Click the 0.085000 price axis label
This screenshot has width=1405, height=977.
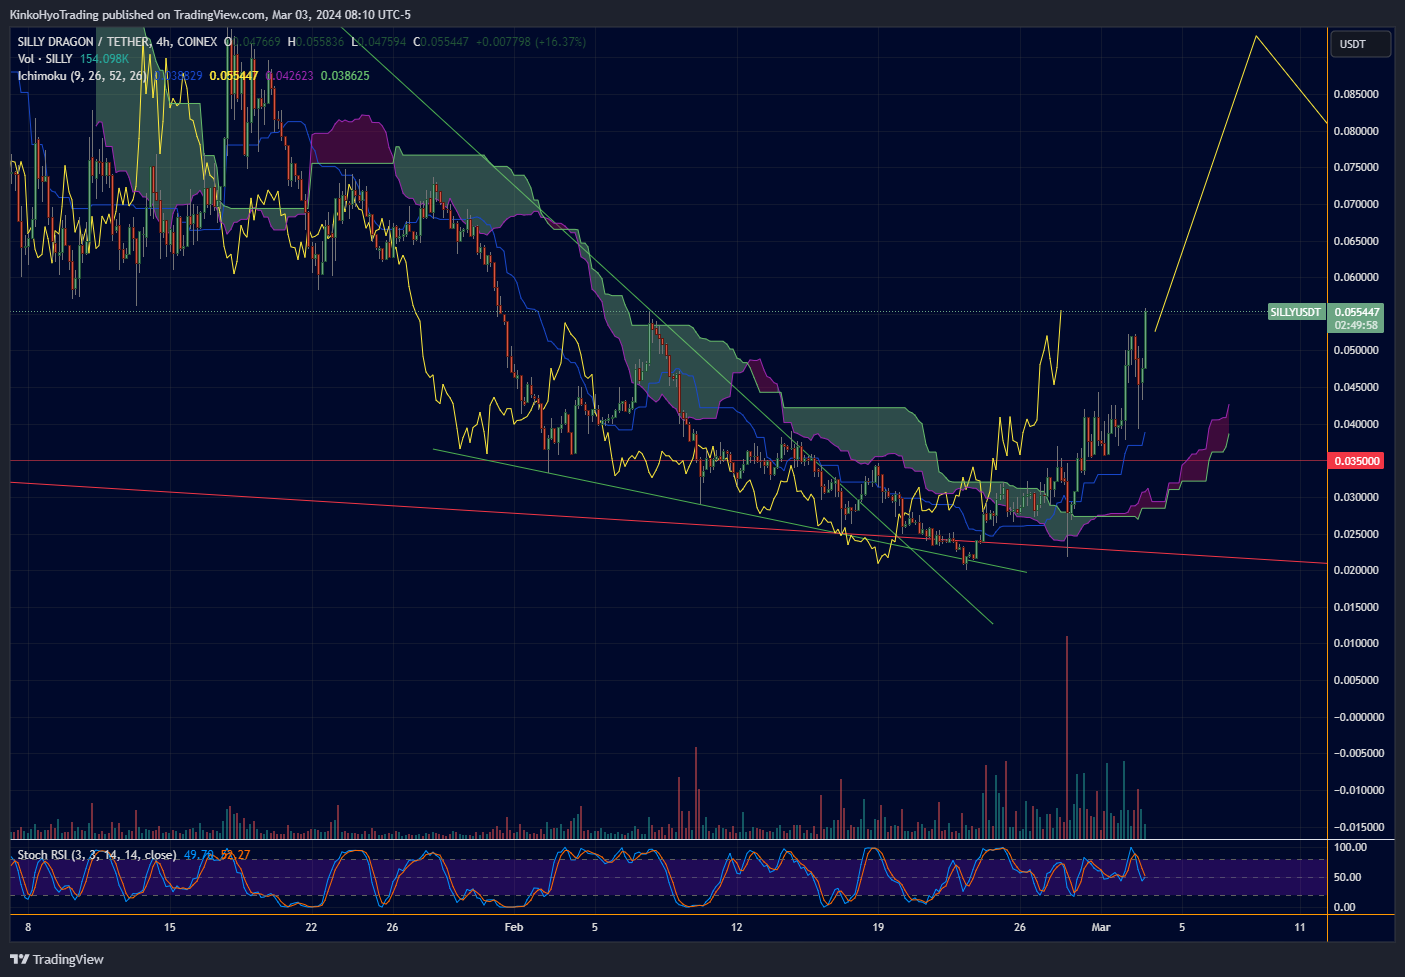point(1356,95)
